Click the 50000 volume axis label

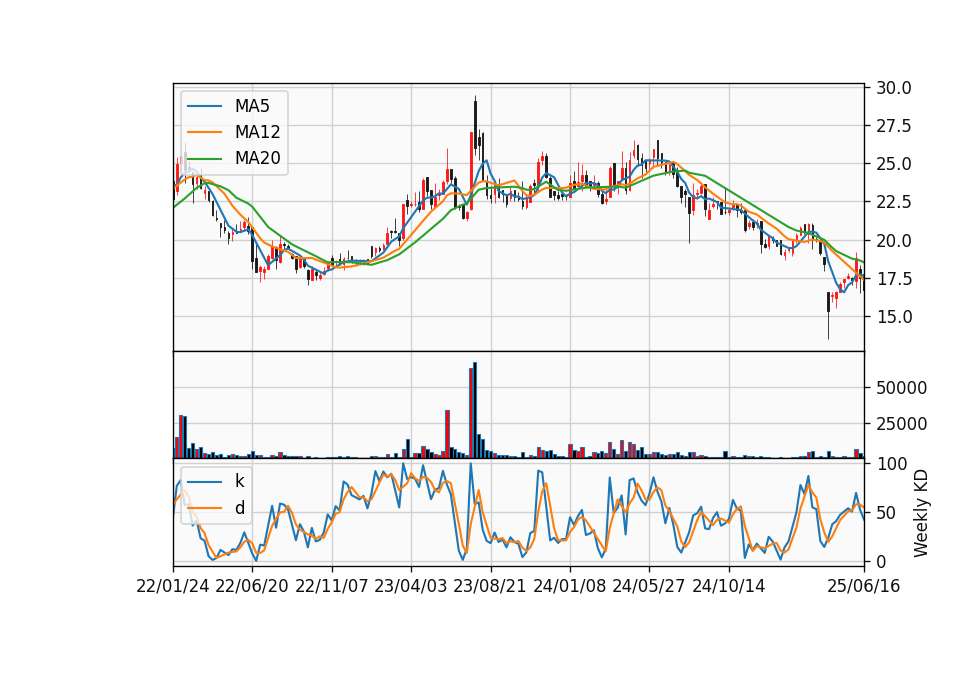pos(901,388)
